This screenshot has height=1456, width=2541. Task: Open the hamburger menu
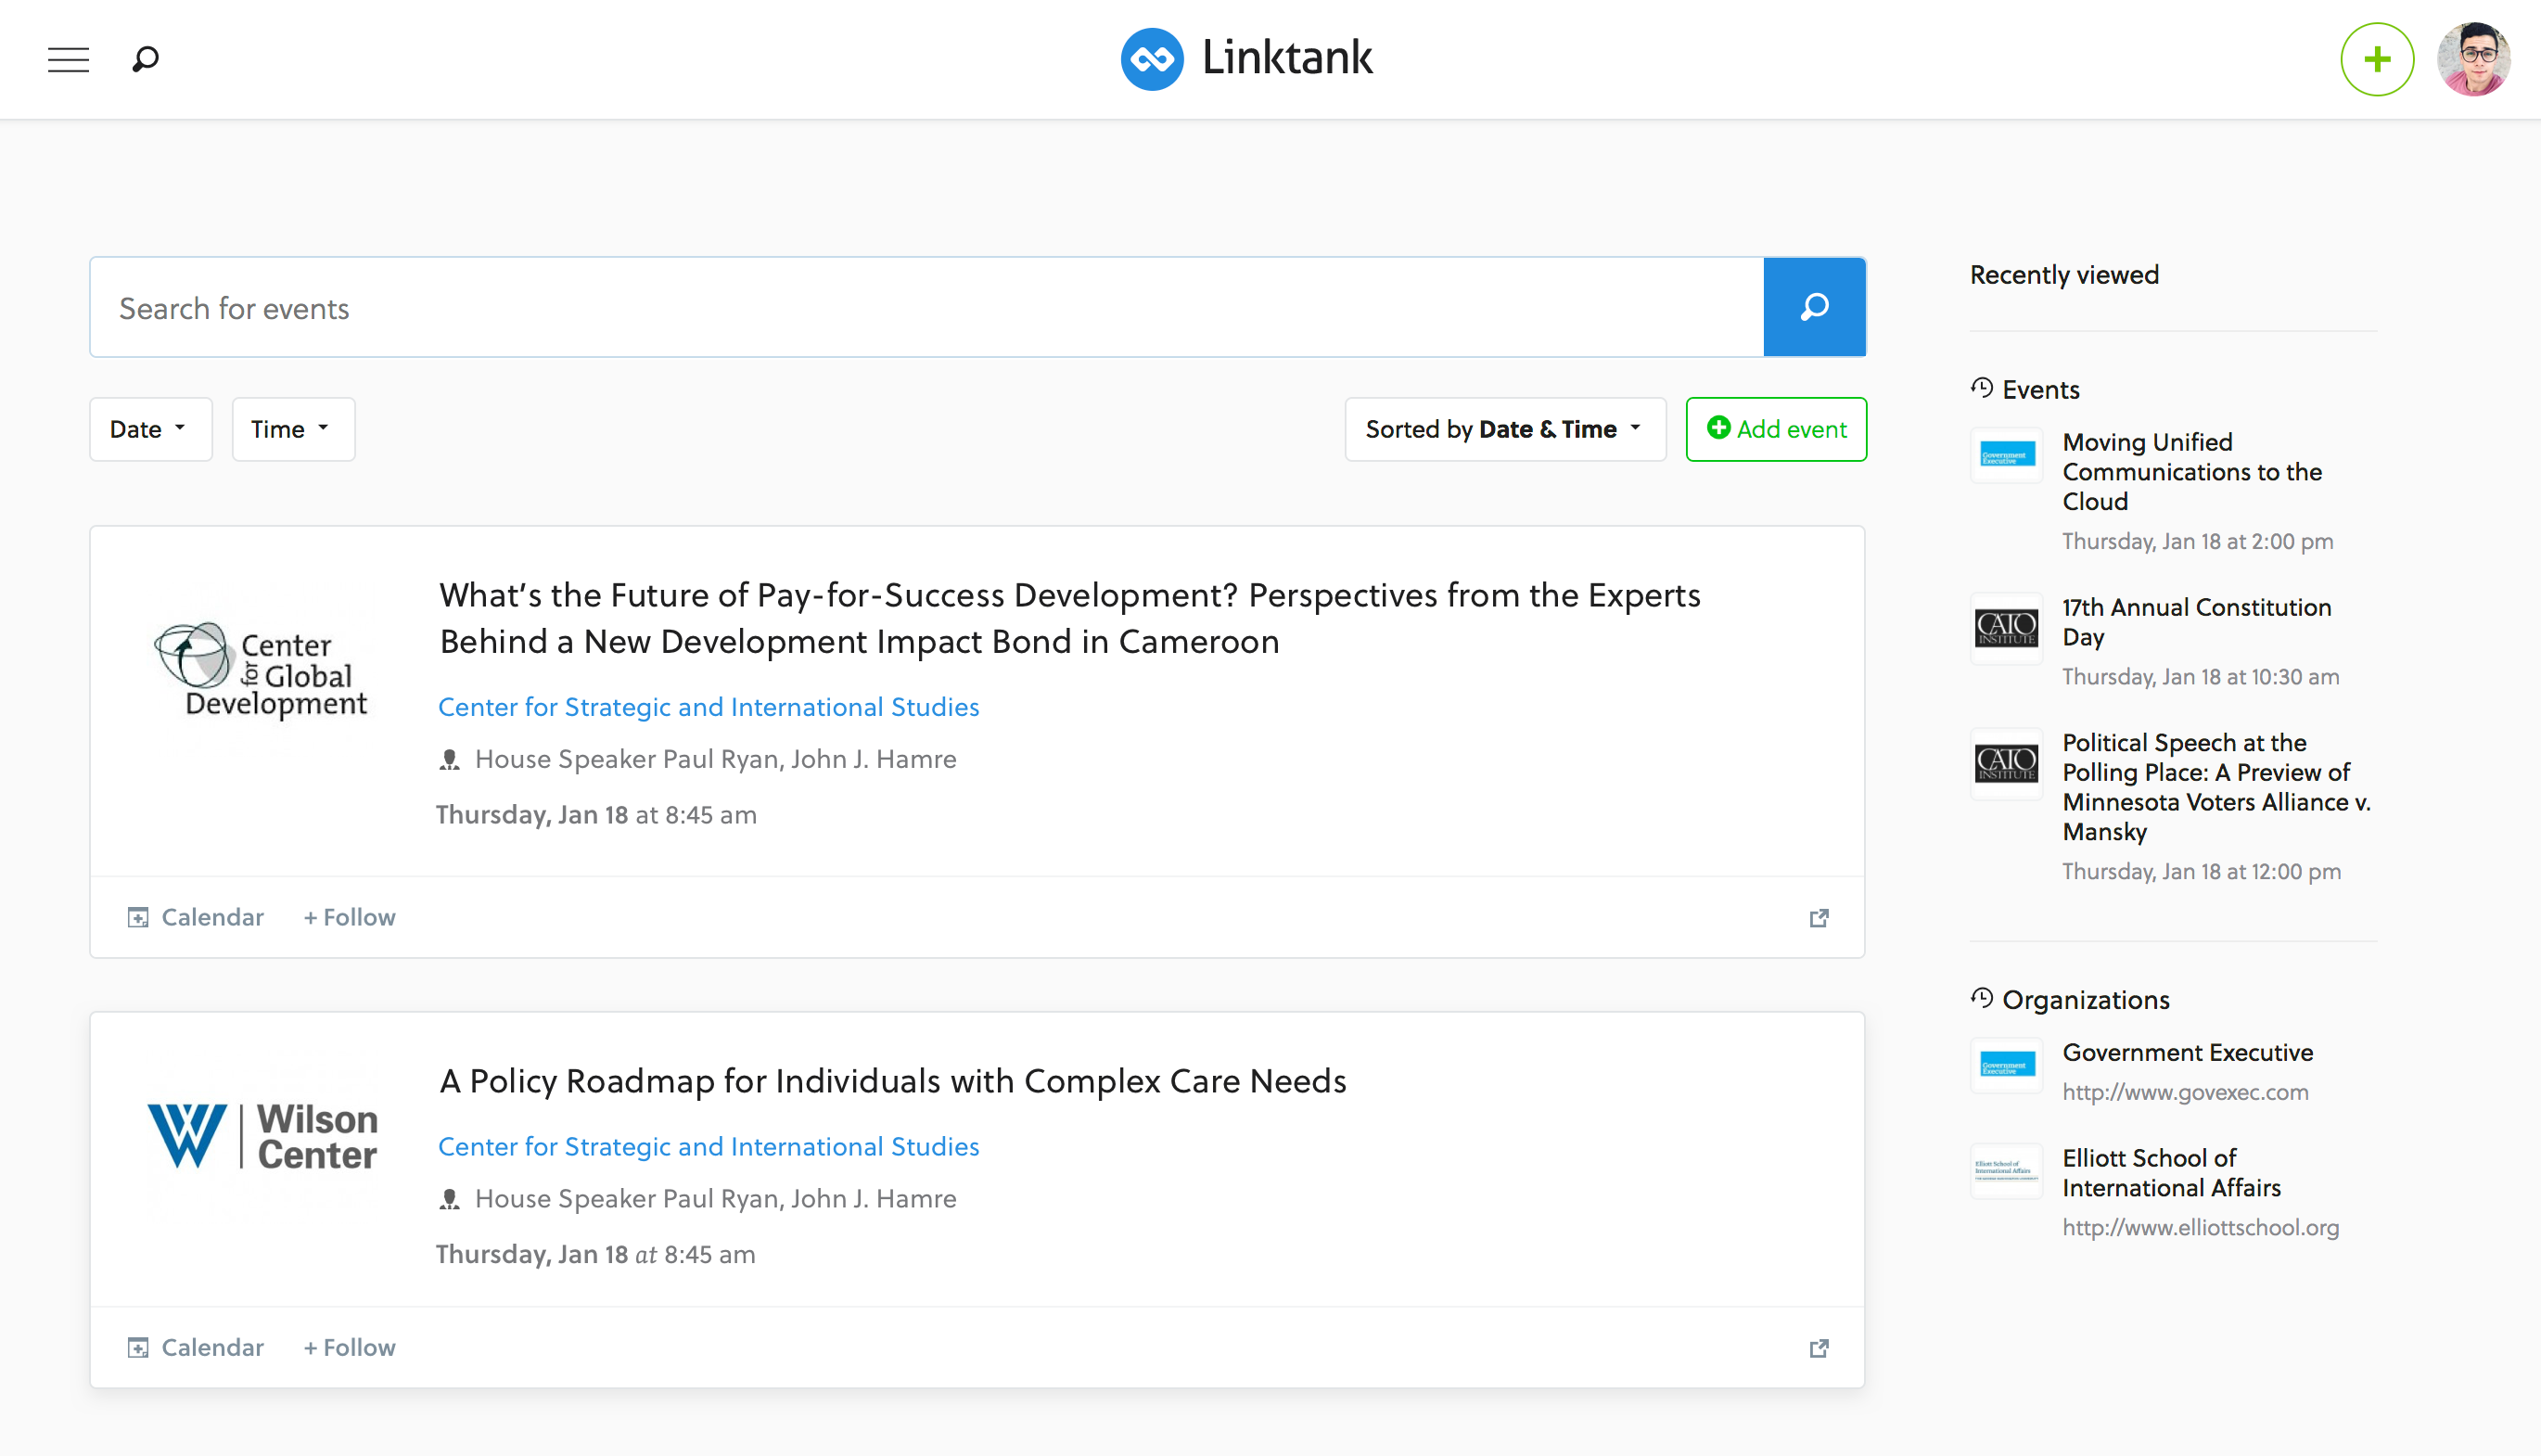point(68,59)
